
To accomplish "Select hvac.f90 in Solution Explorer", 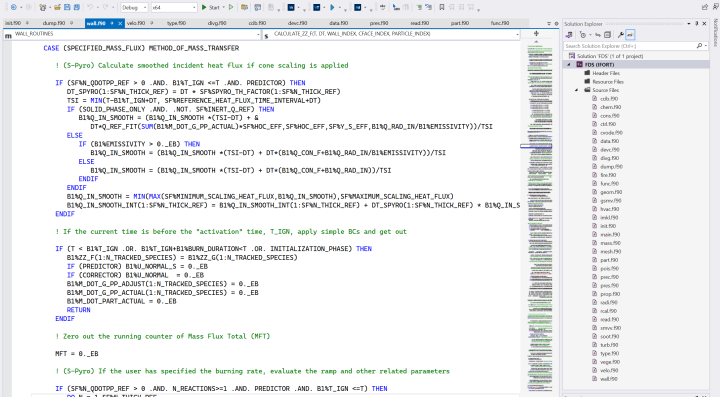I will coord(609,209).
